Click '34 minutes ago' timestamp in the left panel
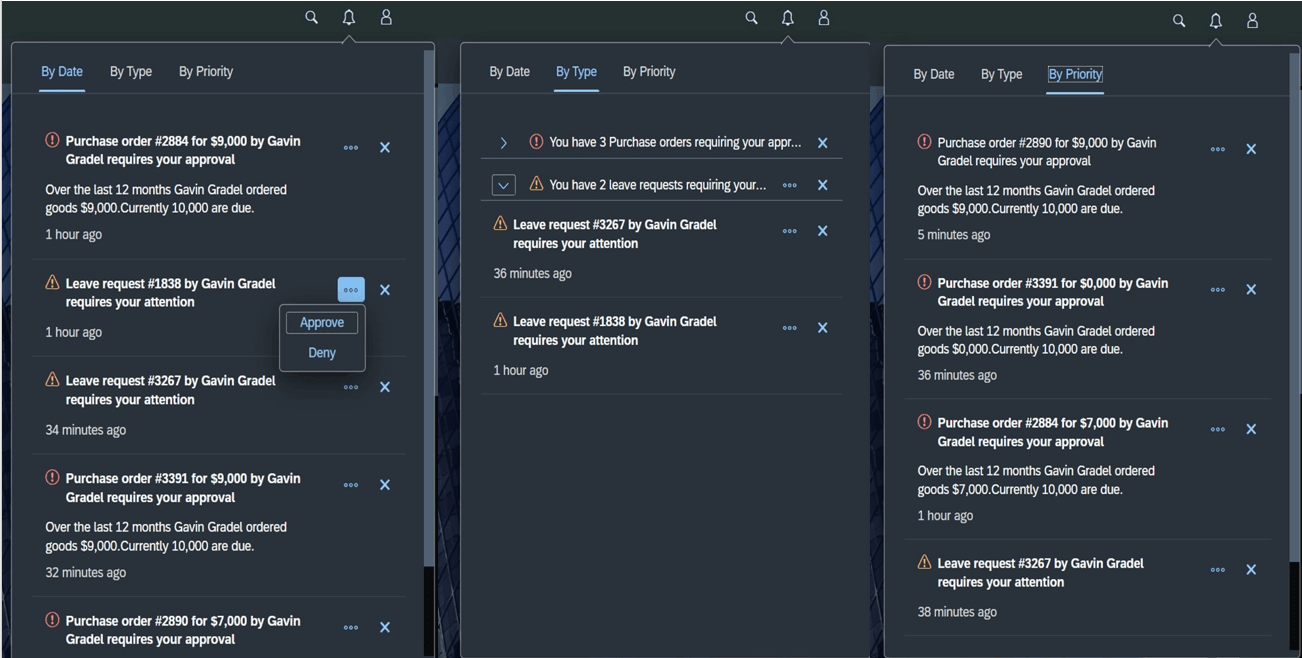Image resolution: width=1302 pixels, height=658 pixels. 85,430
